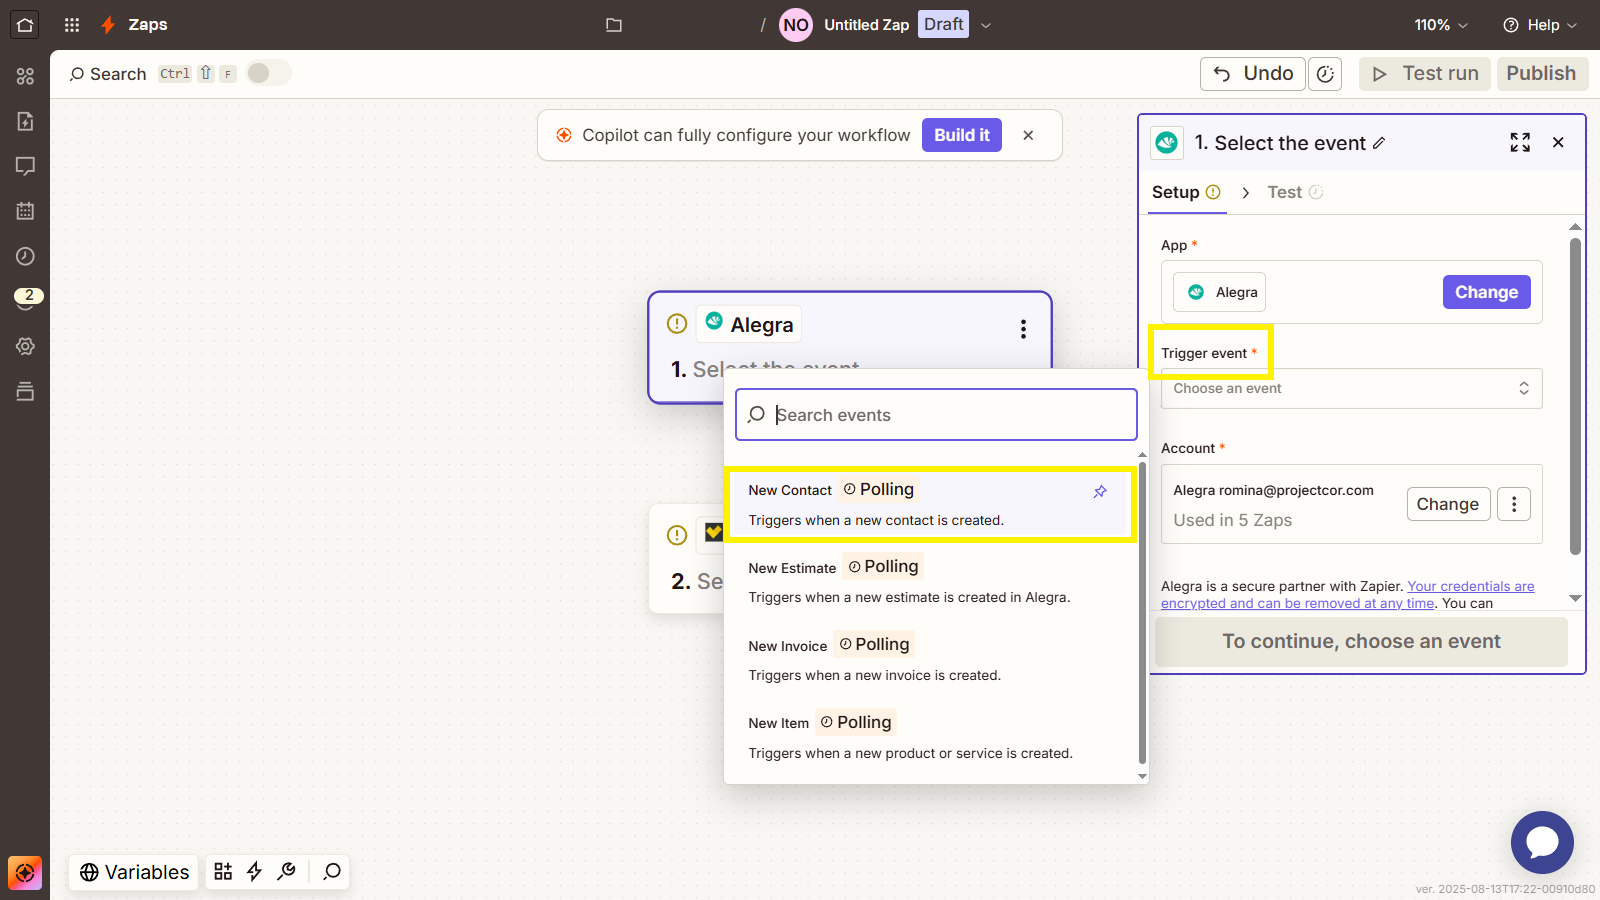Click the Search button in toolbar

click(108, 74)
